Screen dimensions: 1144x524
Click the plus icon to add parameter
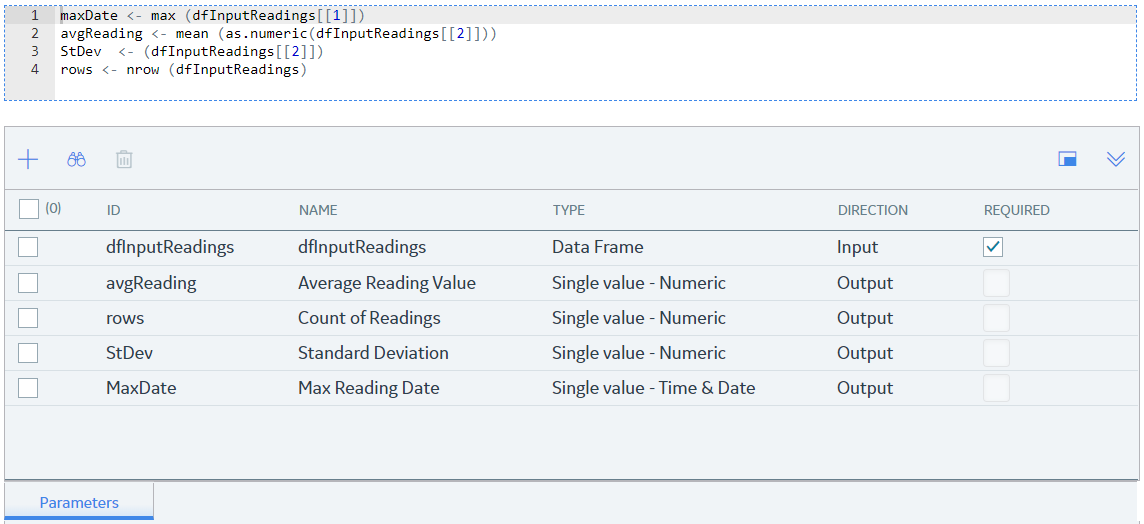(28, 160)
